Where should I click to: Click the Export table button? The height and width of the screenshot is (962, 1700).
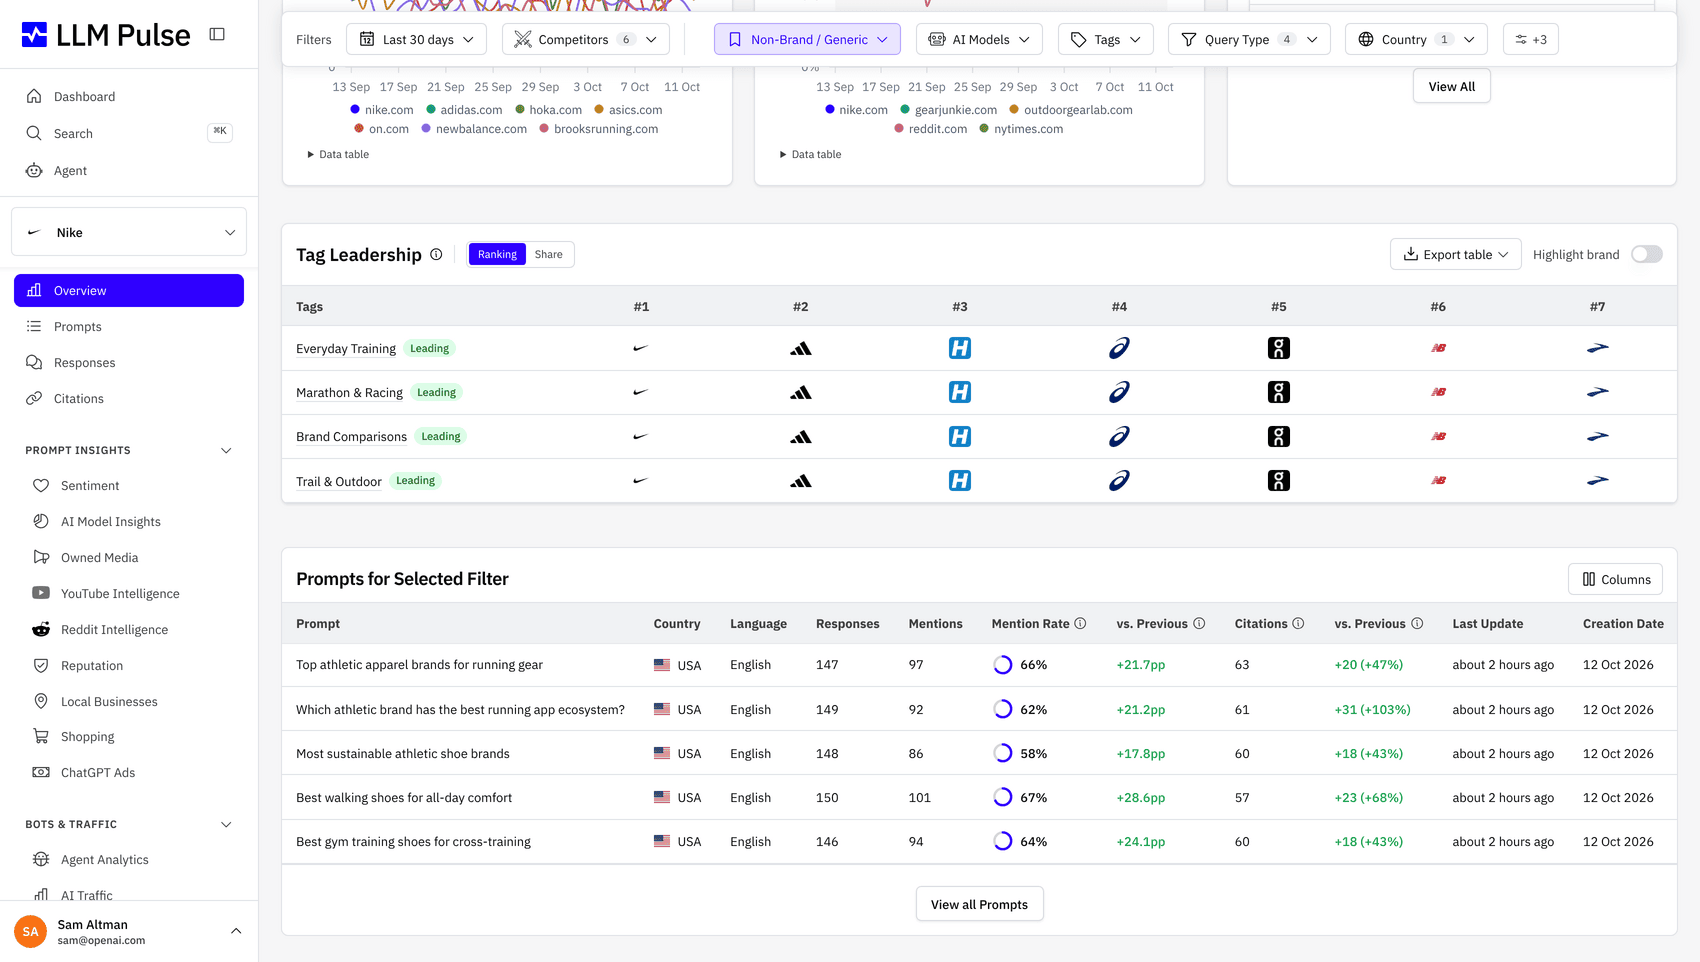coord(1455,255)
